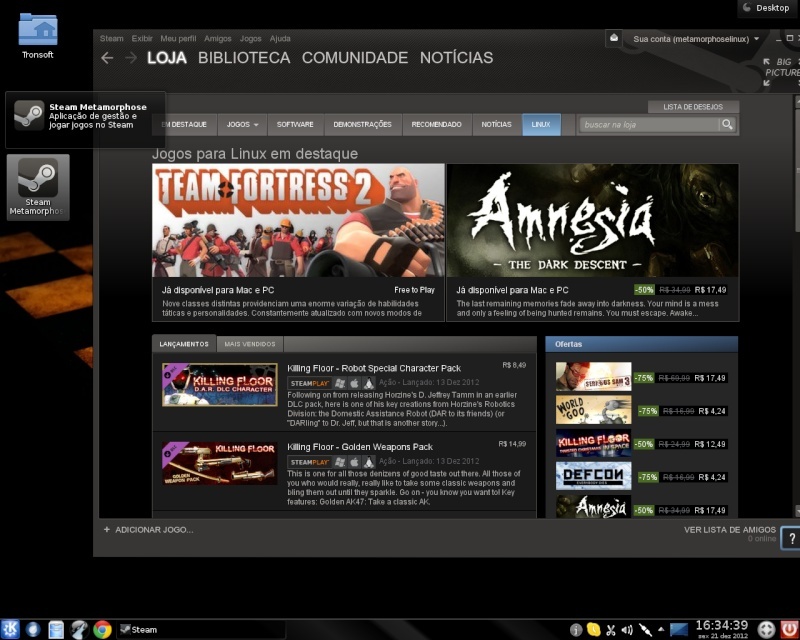Click the blue screen icon beside the clock
Viewport: 800px width, 640px height.
(x=679, y=630)
